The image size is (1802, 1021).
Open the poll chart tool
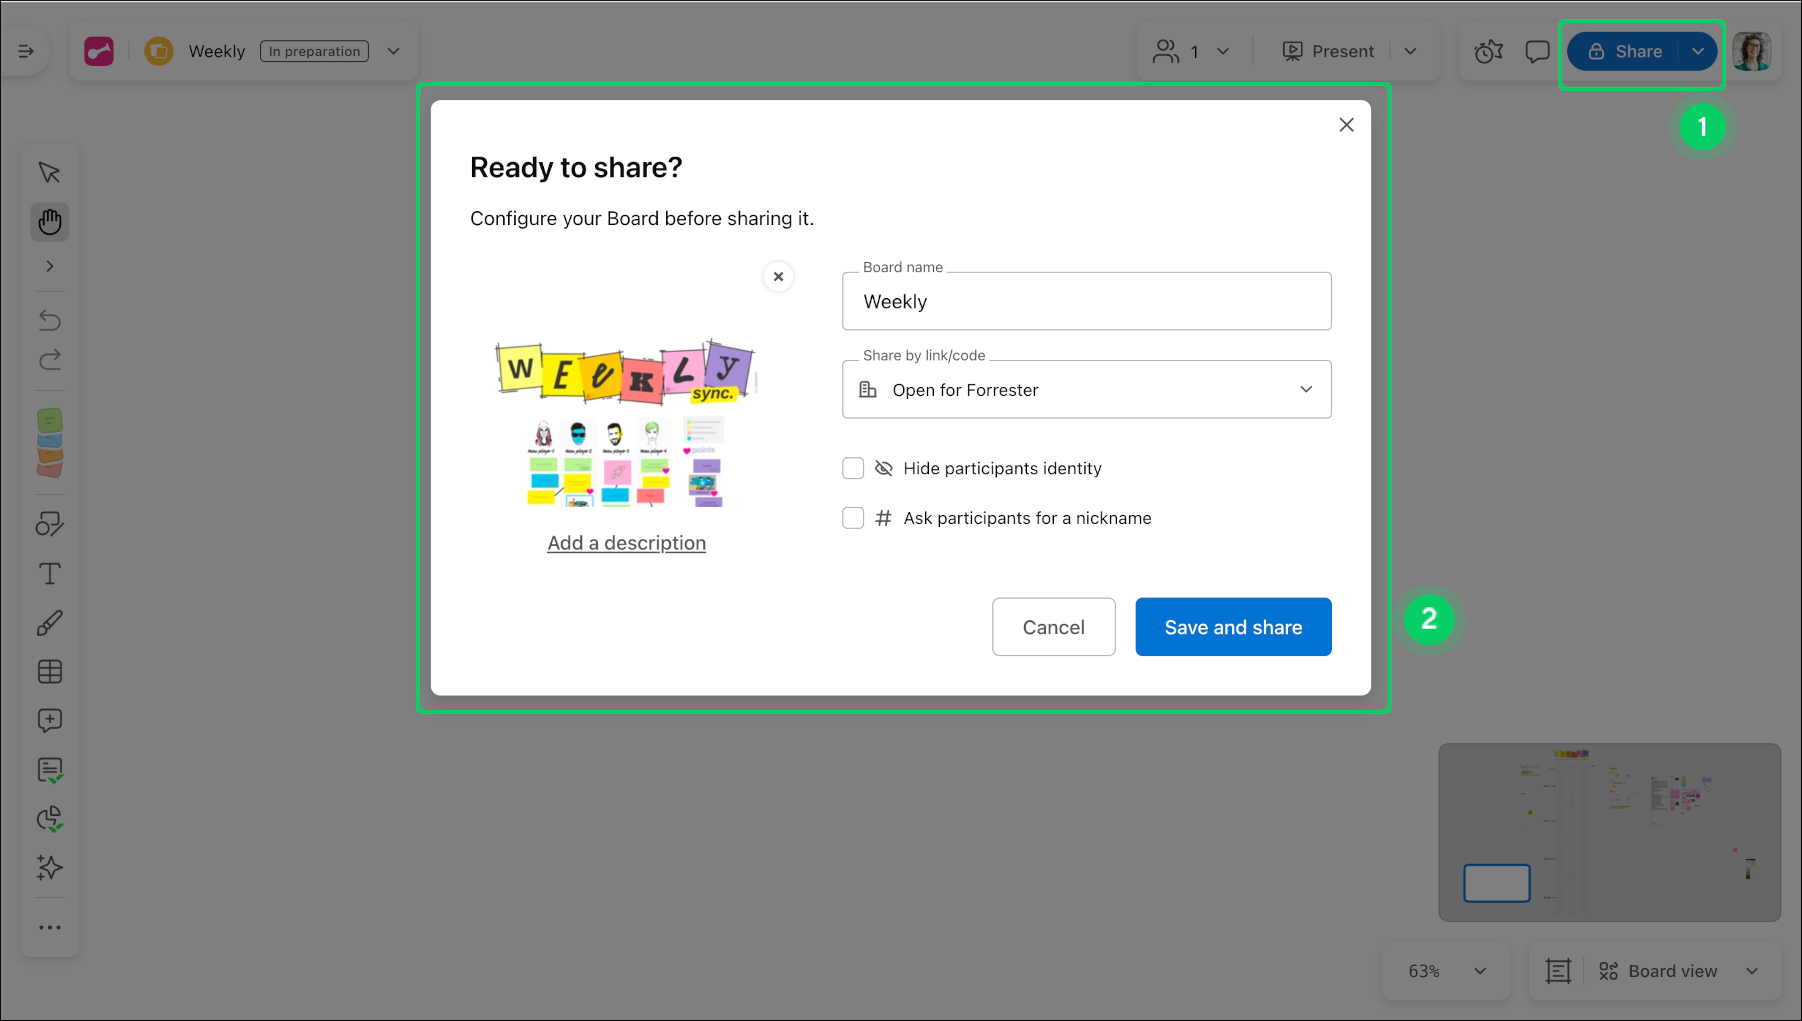50,819
